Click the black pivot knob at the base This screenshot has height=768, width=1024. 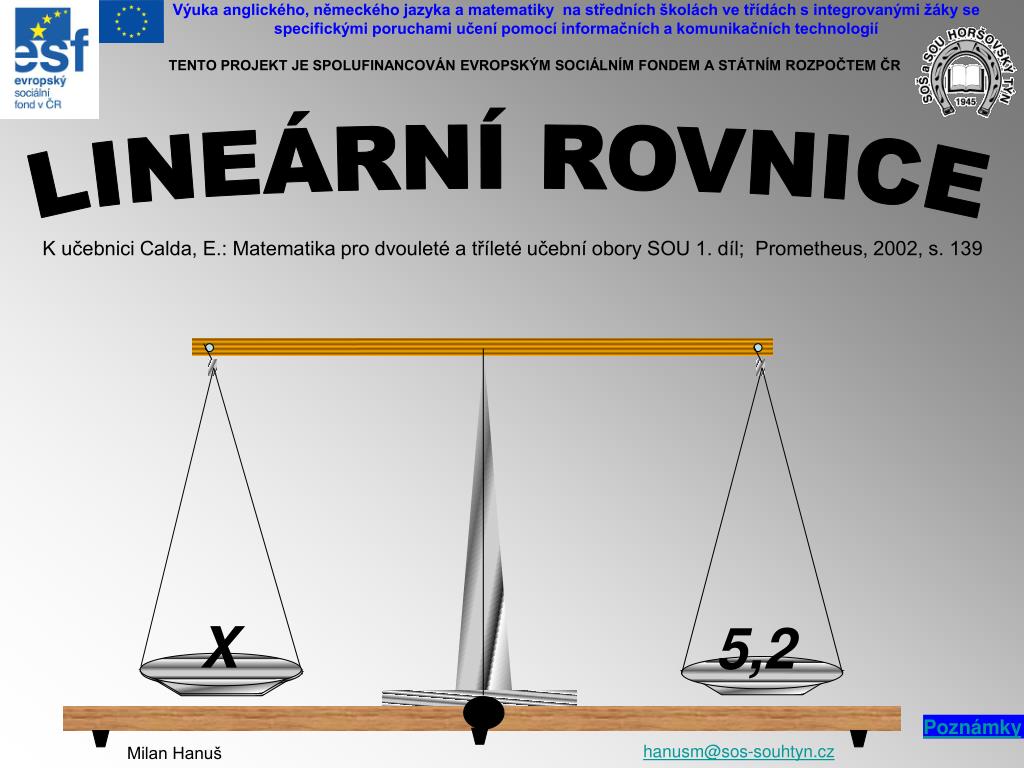(x=483, y=712)
